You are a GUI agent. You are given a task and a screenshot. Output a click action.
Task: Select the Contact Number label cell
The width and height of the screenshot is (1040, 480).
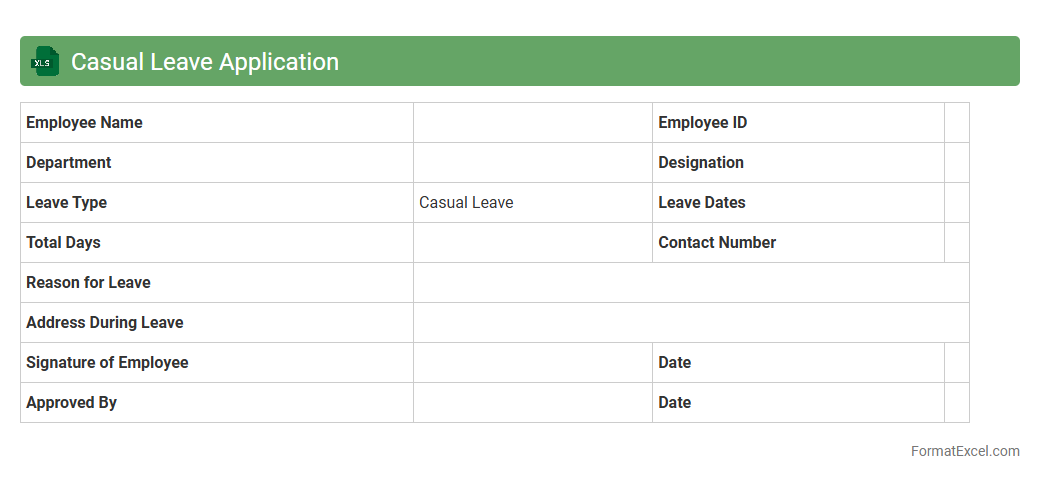[797, 243]
